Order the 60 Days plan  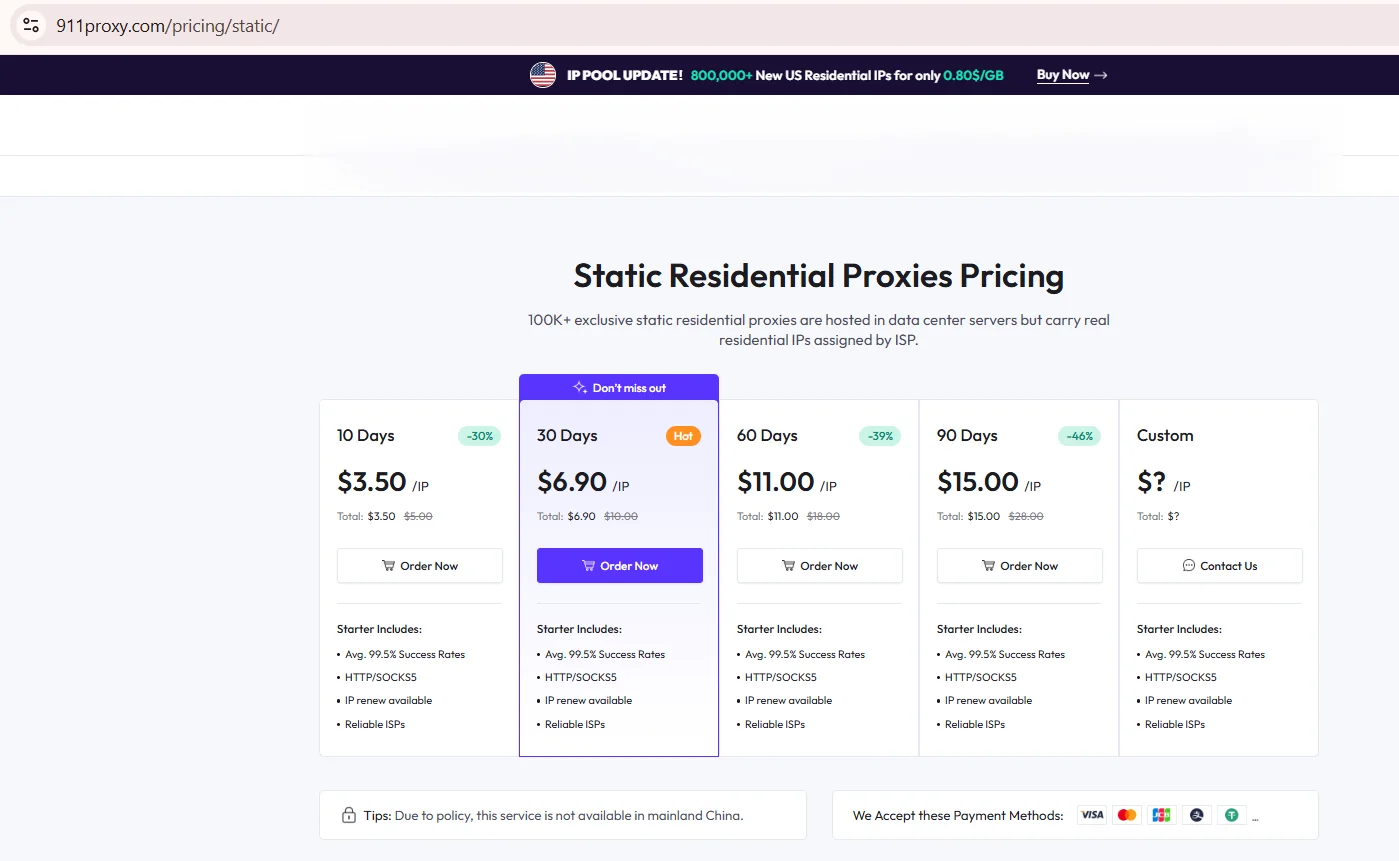[x=820, y=566]
